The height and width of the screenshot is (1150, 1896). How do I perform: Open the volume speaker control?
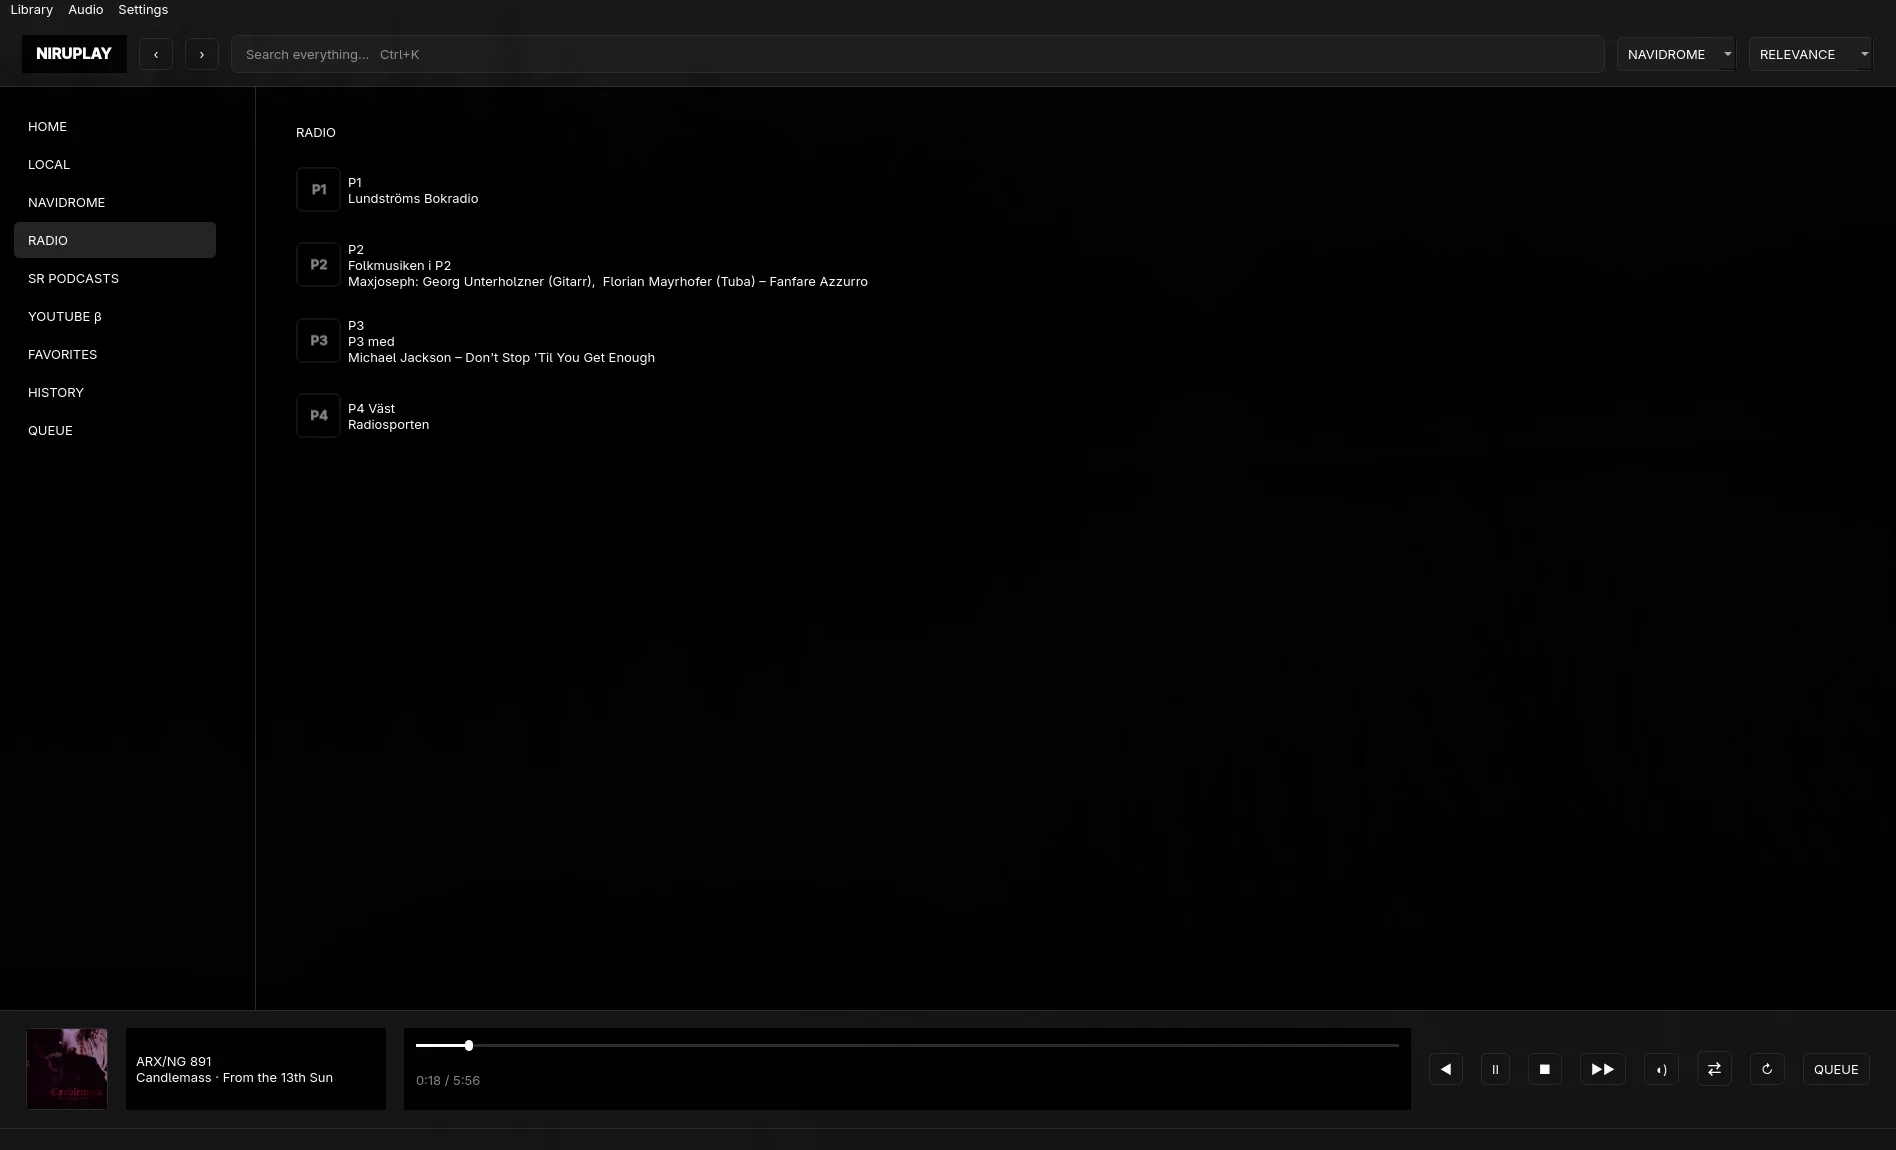coord(1661,1069)
